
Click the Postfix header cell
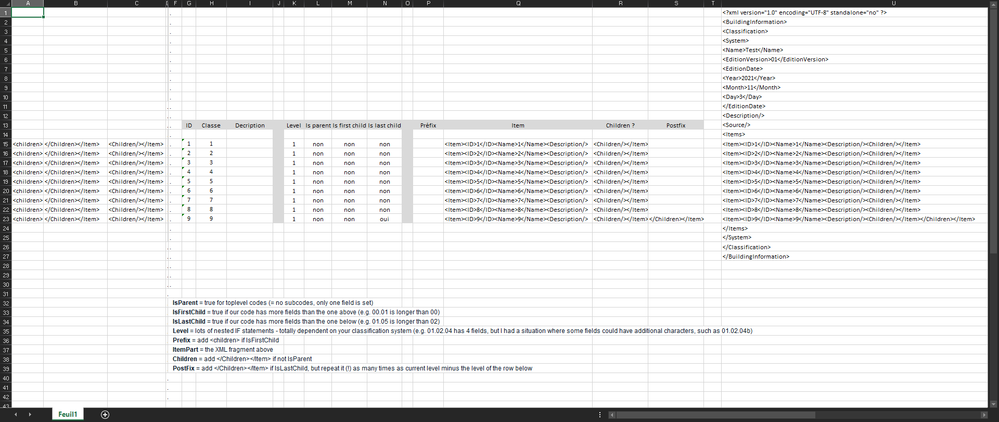[676, 126]
